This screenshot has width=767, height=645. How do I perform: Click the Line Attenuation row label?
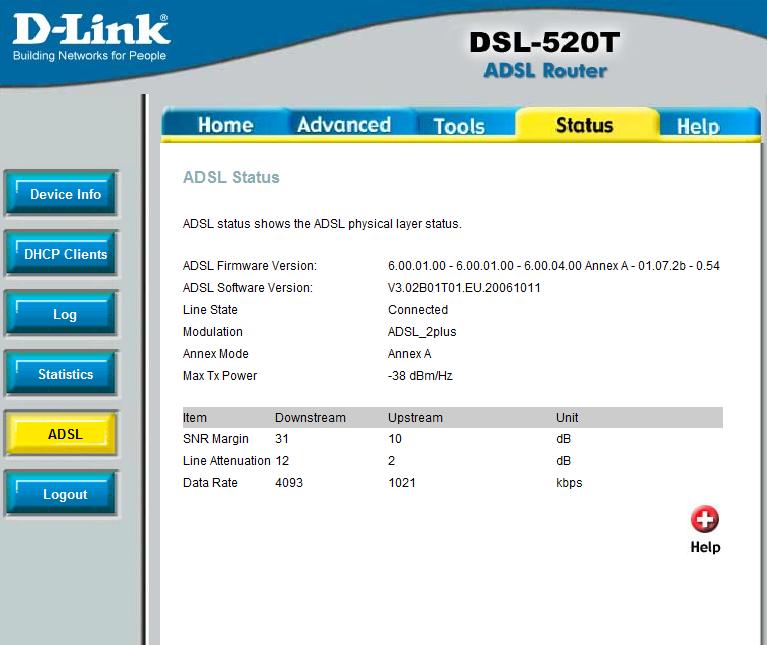[226, 461]
